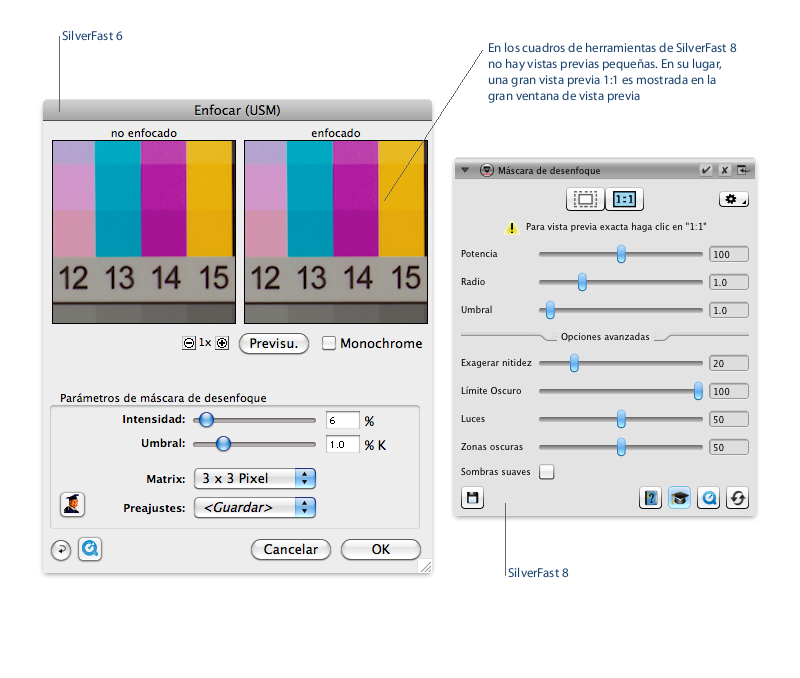Image resolution: width=800 pixels, height=678 pixels.
Task: Toggle the Sombras suaves checkbox
Action: (x=546, y=471)
